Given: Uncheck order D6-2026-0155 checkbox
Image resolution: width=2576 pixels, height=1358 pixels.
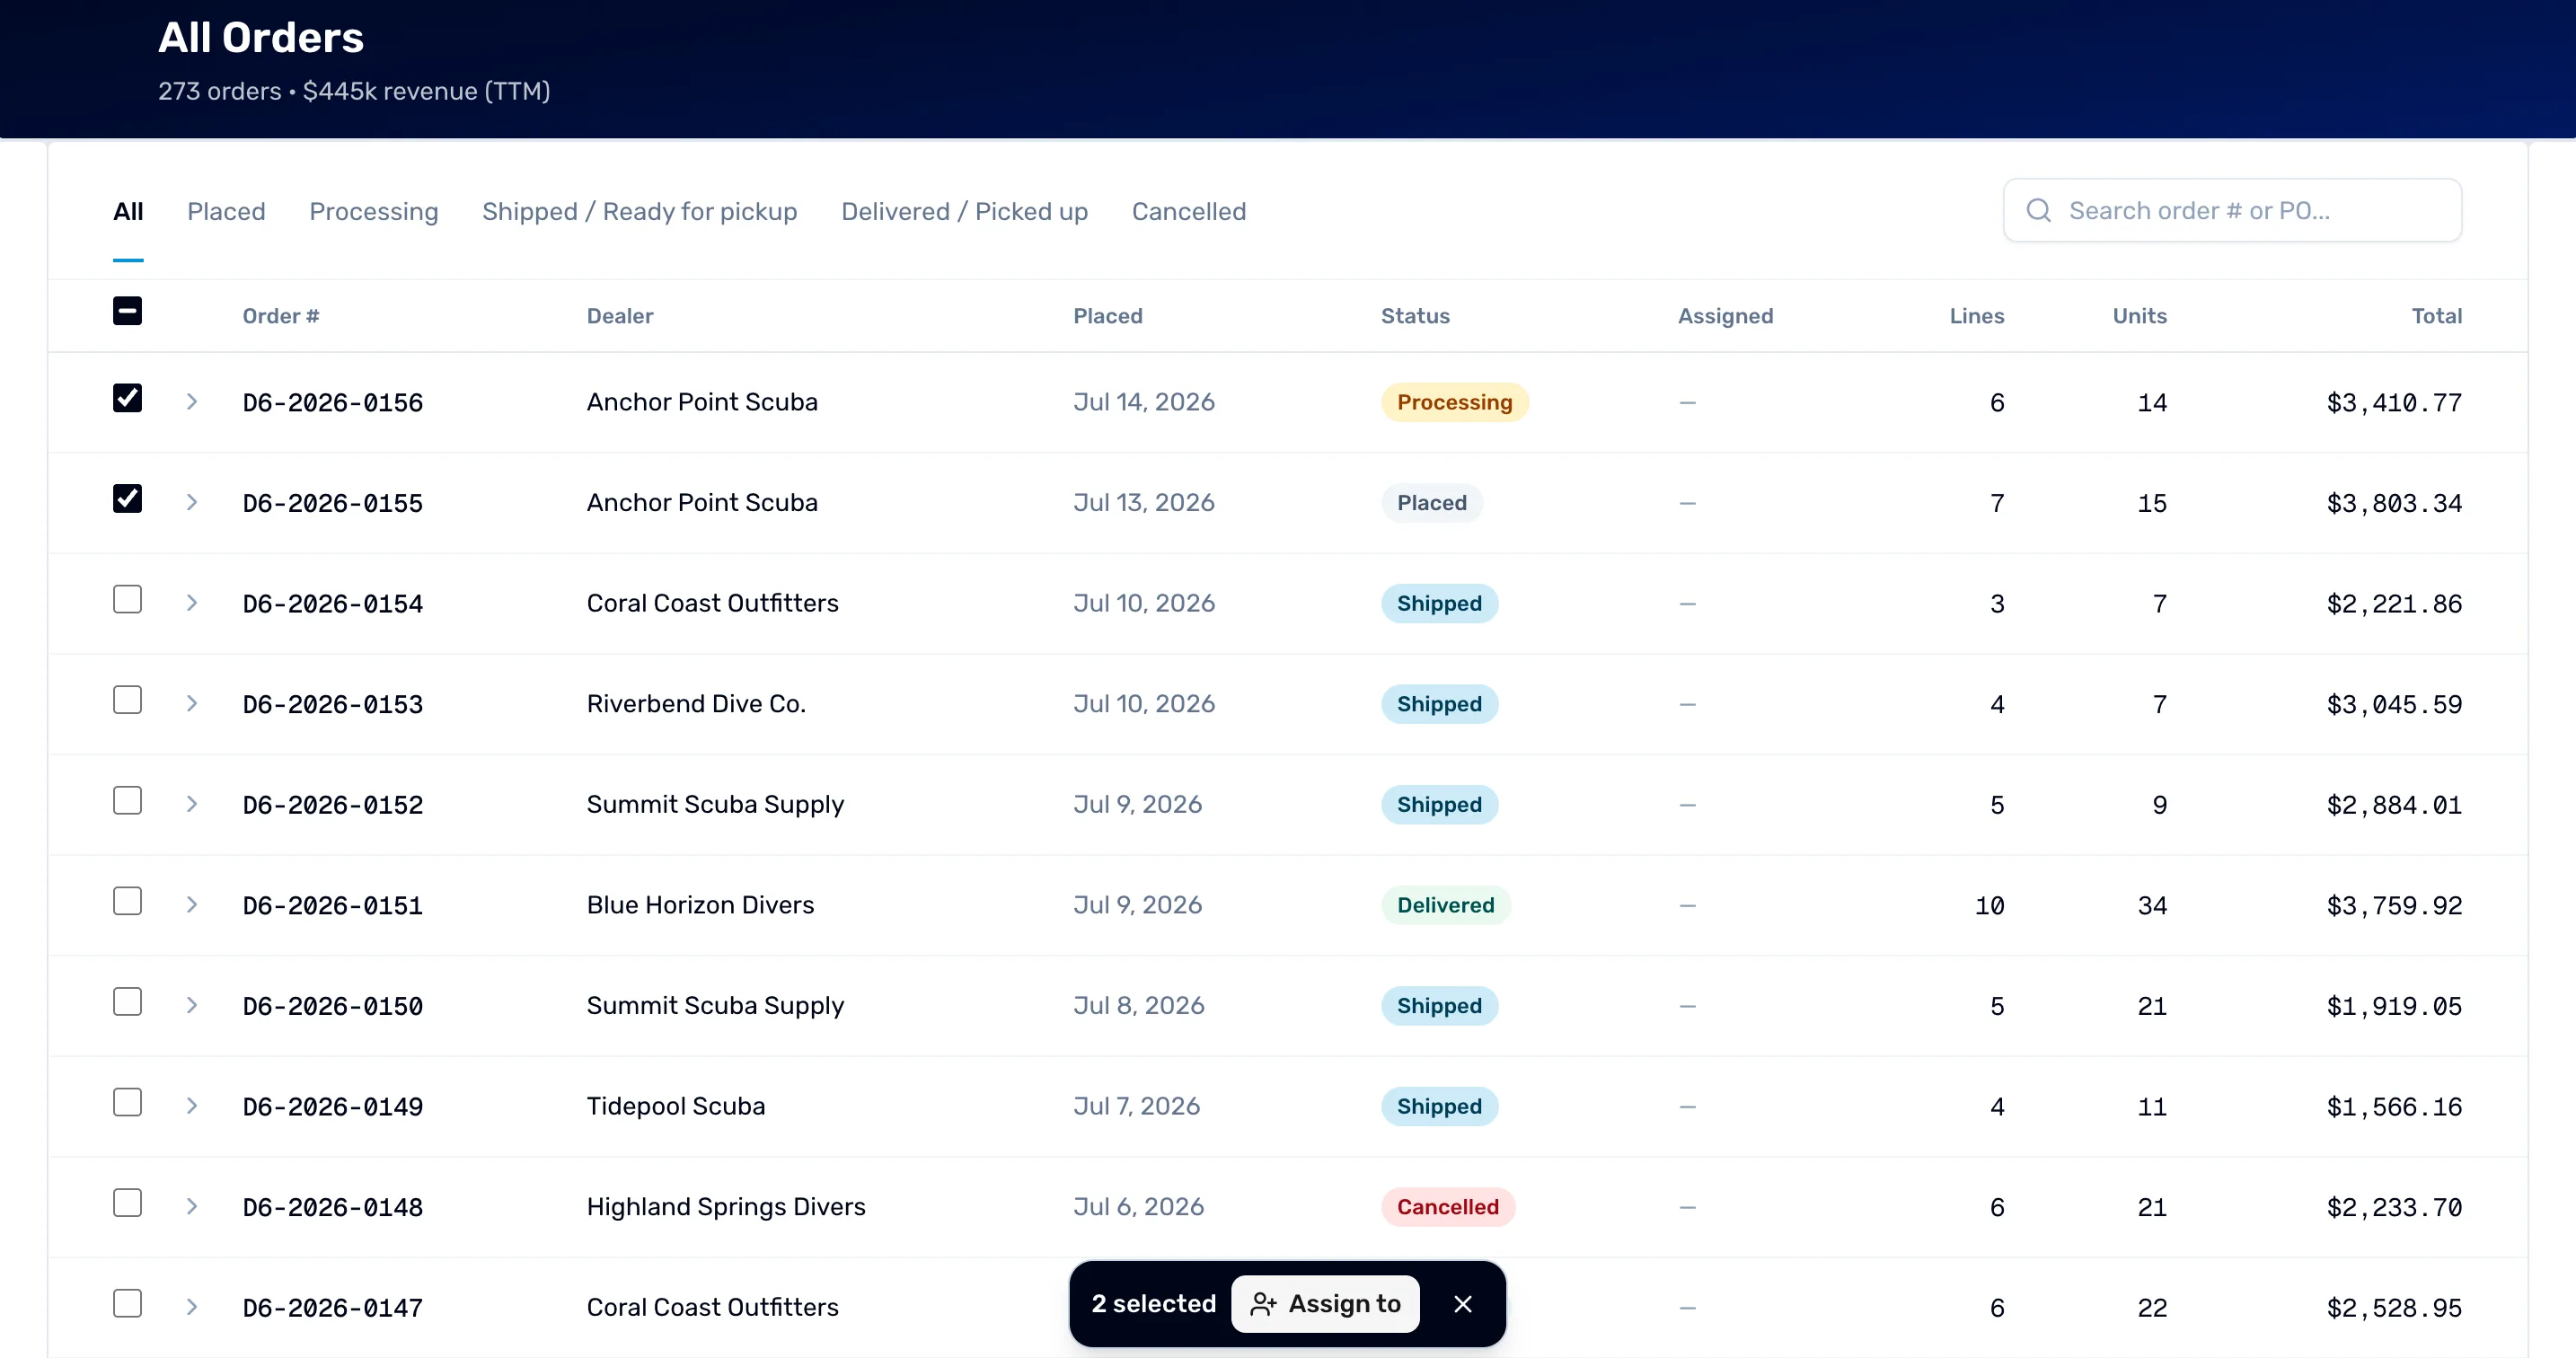Looking at the screenshot, I should pyautogui.click(x=127, y=498).
